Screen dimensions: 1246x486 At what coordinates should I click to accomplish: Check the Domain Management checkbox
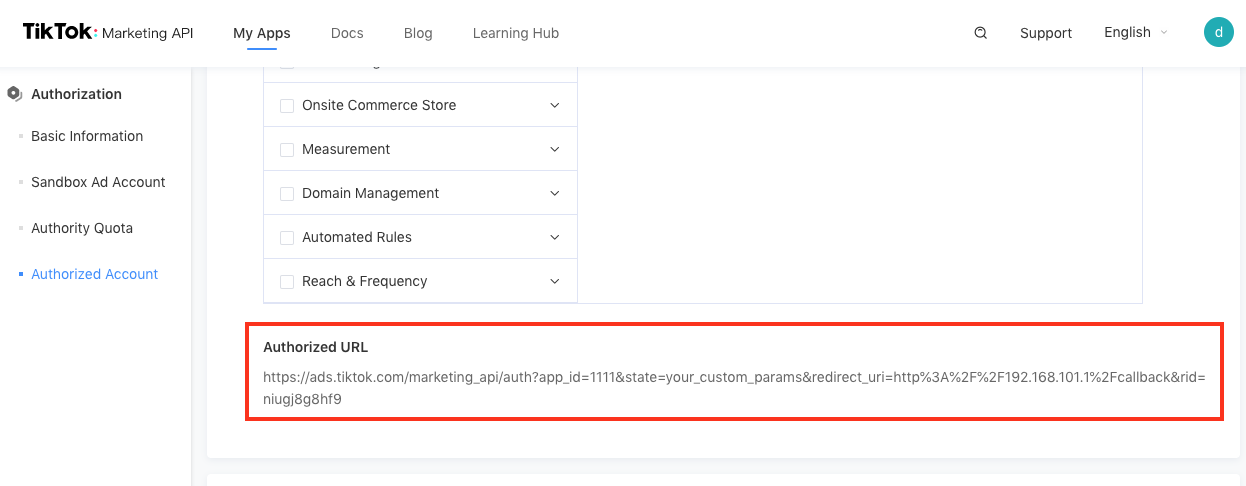click(287, 194)
